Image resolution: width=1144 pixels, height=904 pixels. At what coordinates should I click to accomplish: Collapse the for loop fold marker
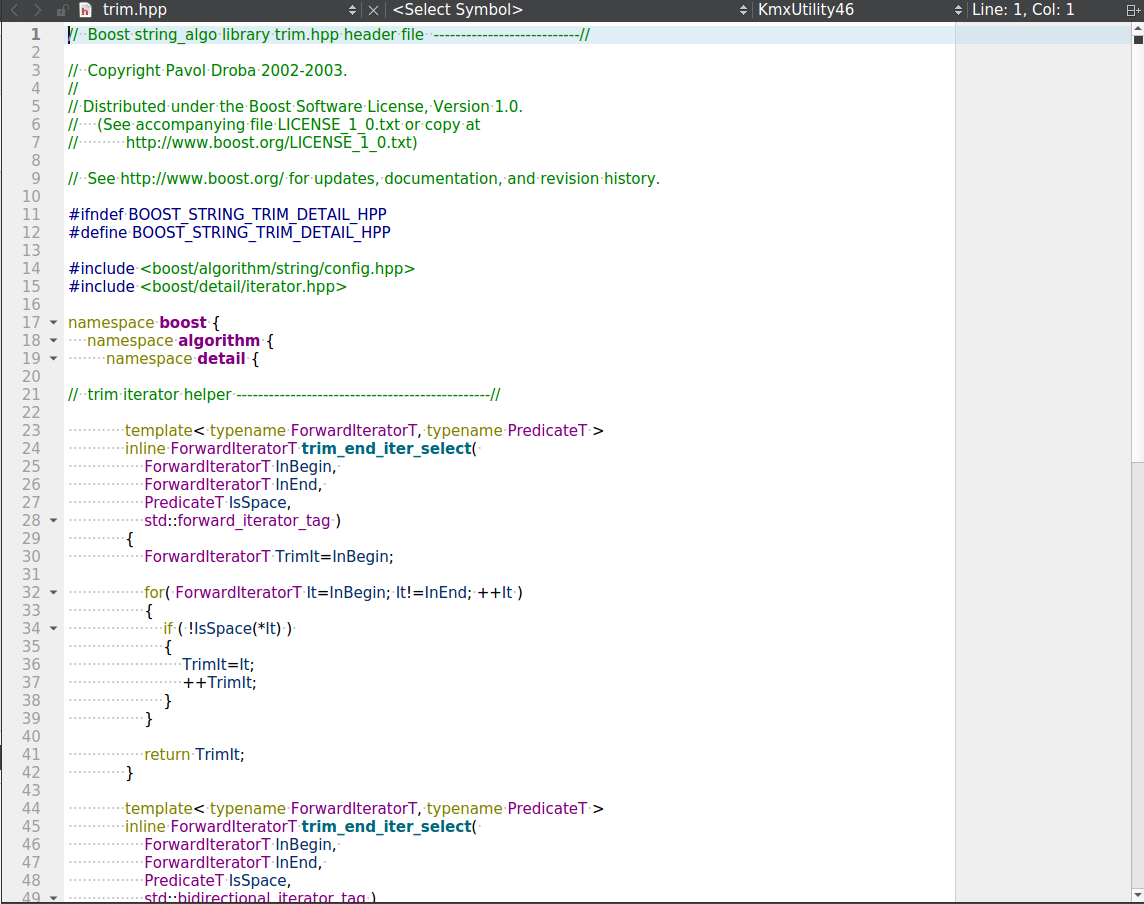(53, 593)
